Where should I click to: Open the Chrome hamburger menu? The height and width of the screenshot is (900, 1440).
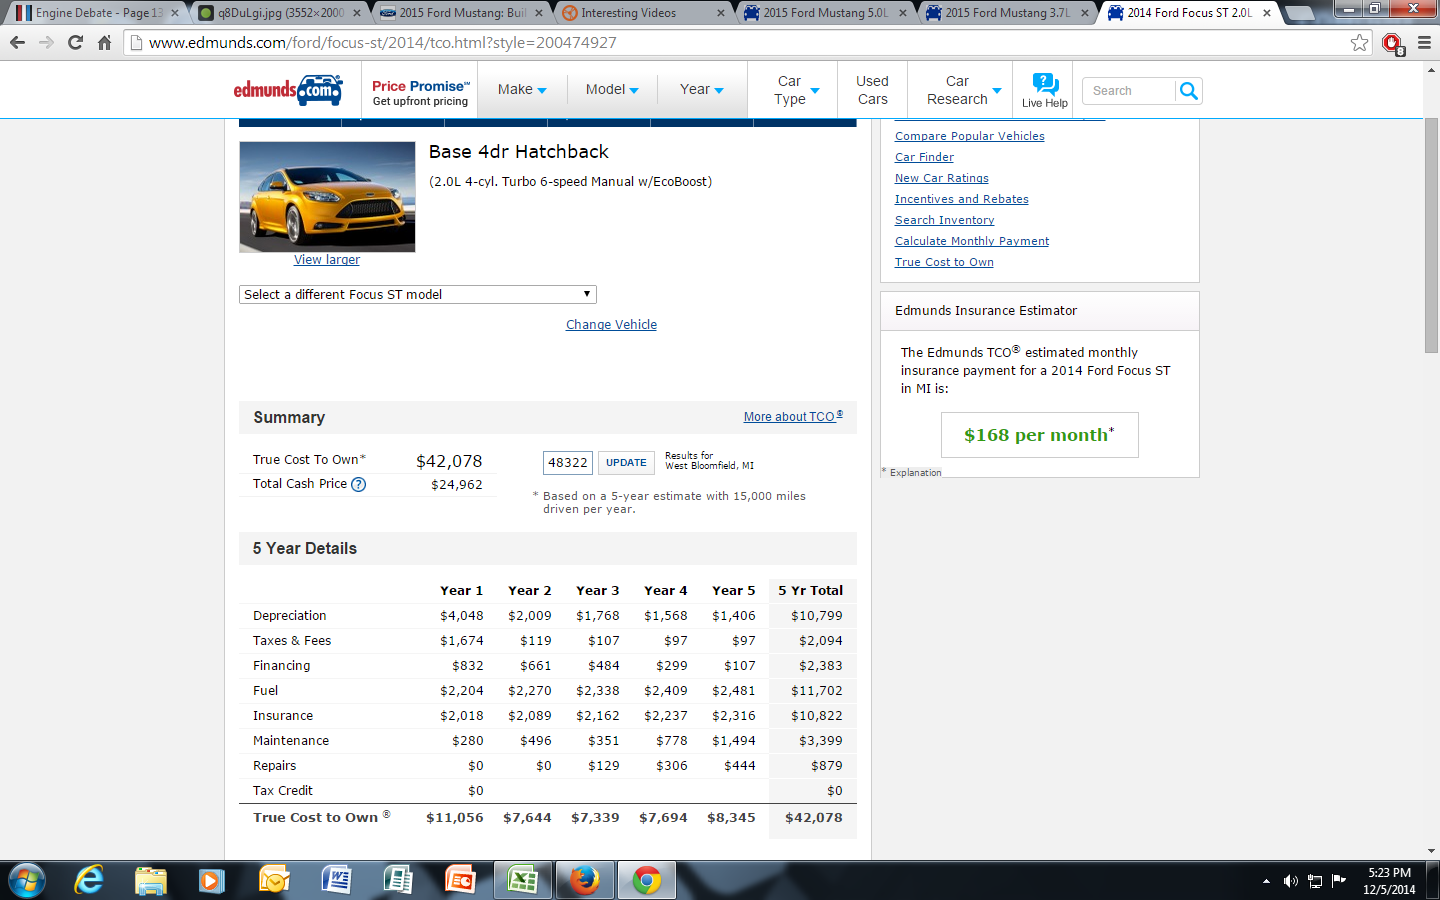[x=1424, y=42]
